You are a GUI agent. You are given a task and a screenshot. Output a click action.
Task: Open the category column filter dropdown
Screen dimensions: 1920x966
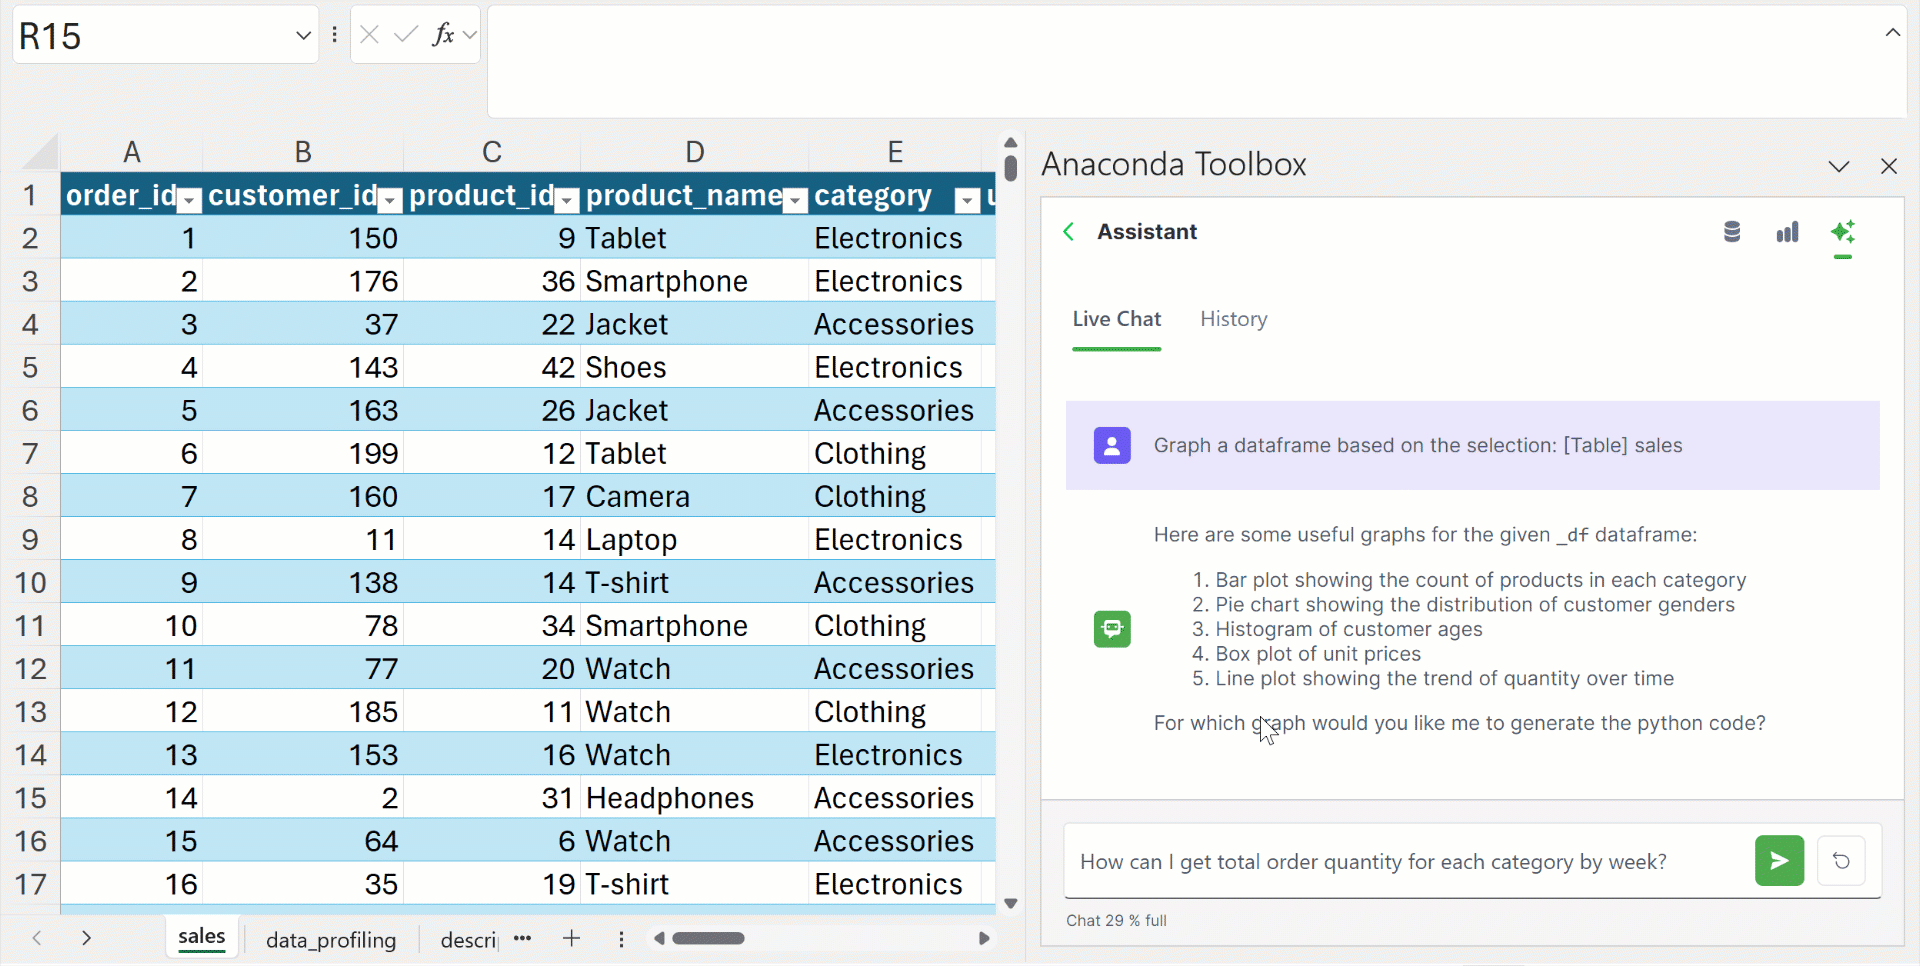pos(966,200)
